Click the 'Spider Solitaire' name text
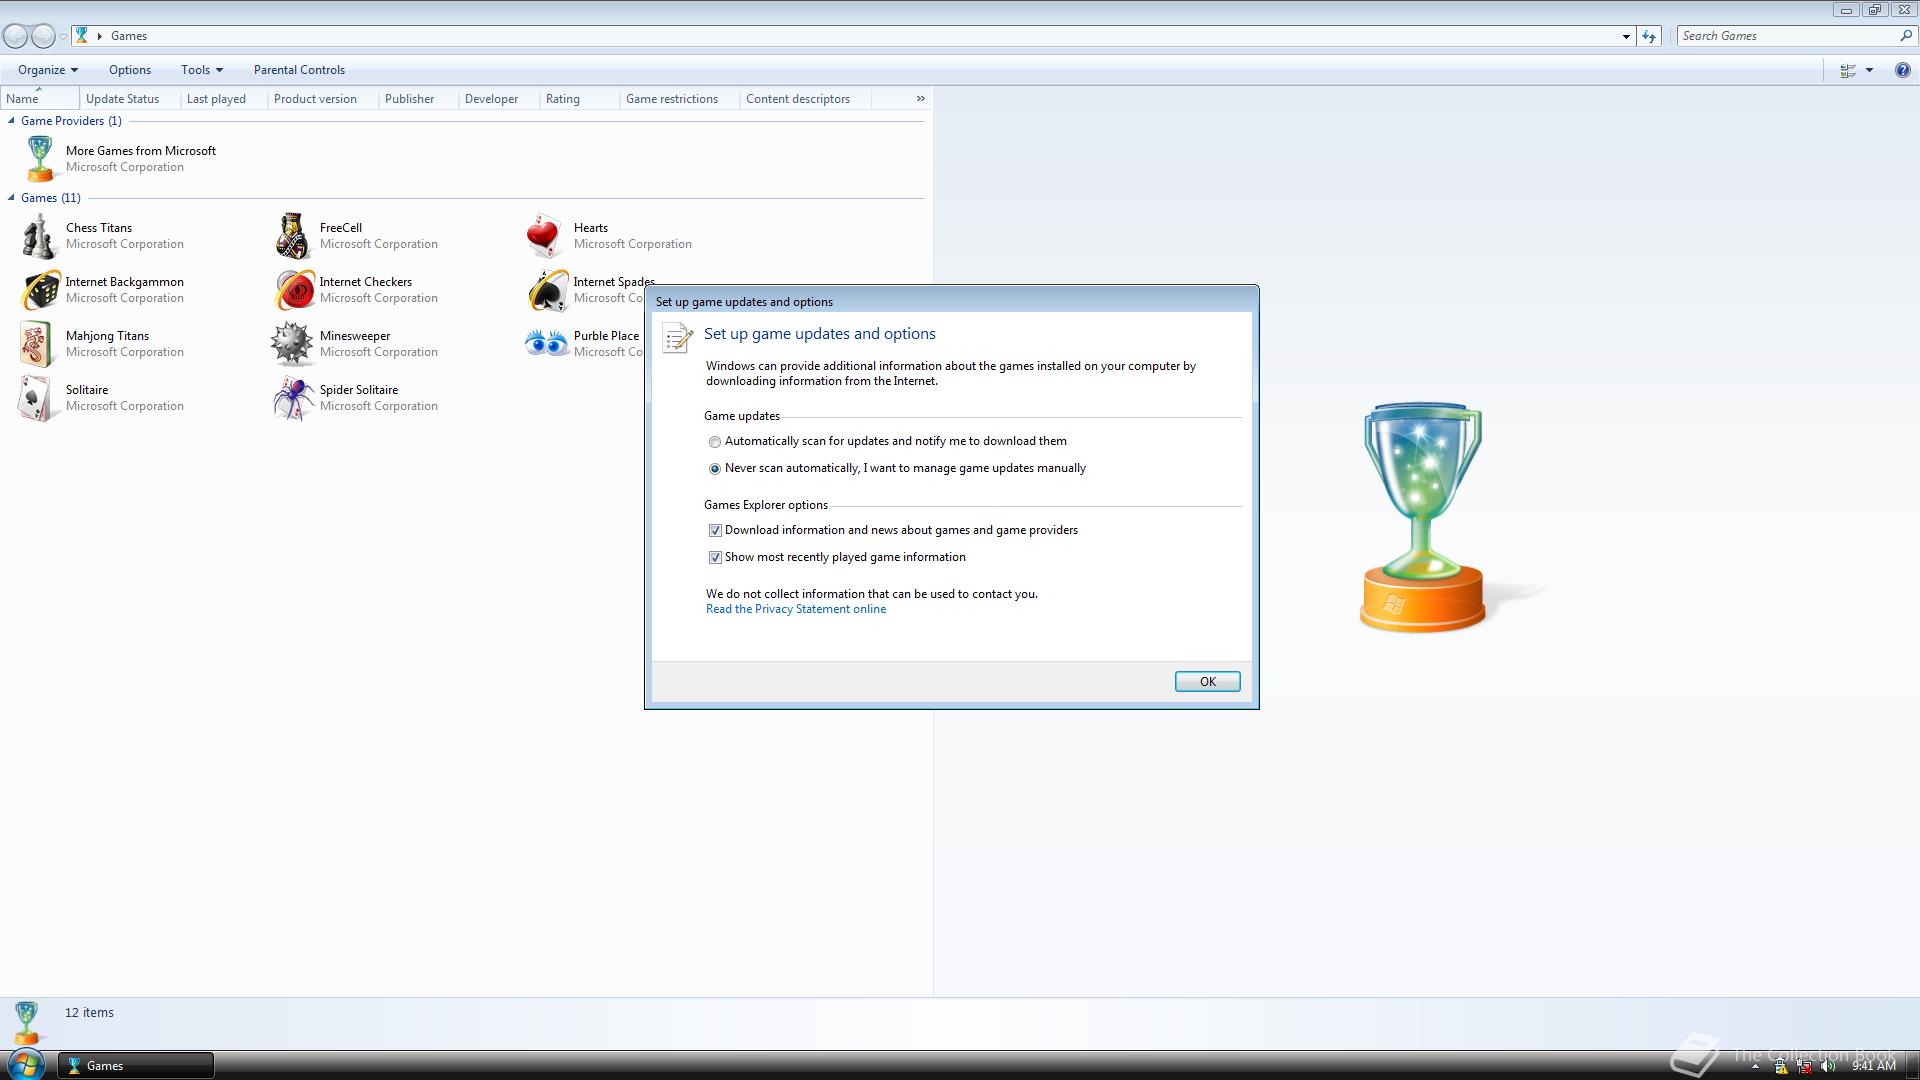 click(x=359, y=390)
